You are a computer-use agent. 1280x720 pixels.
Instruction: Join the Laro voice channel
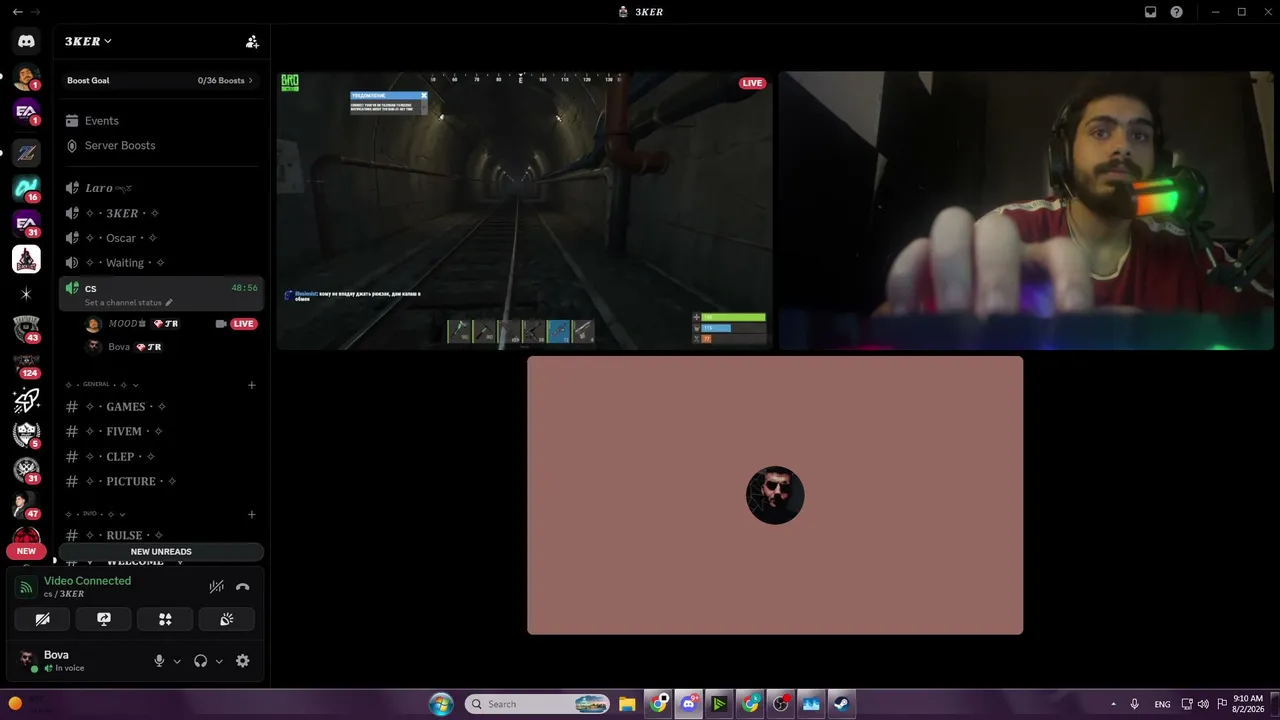[x=161, y=188]
